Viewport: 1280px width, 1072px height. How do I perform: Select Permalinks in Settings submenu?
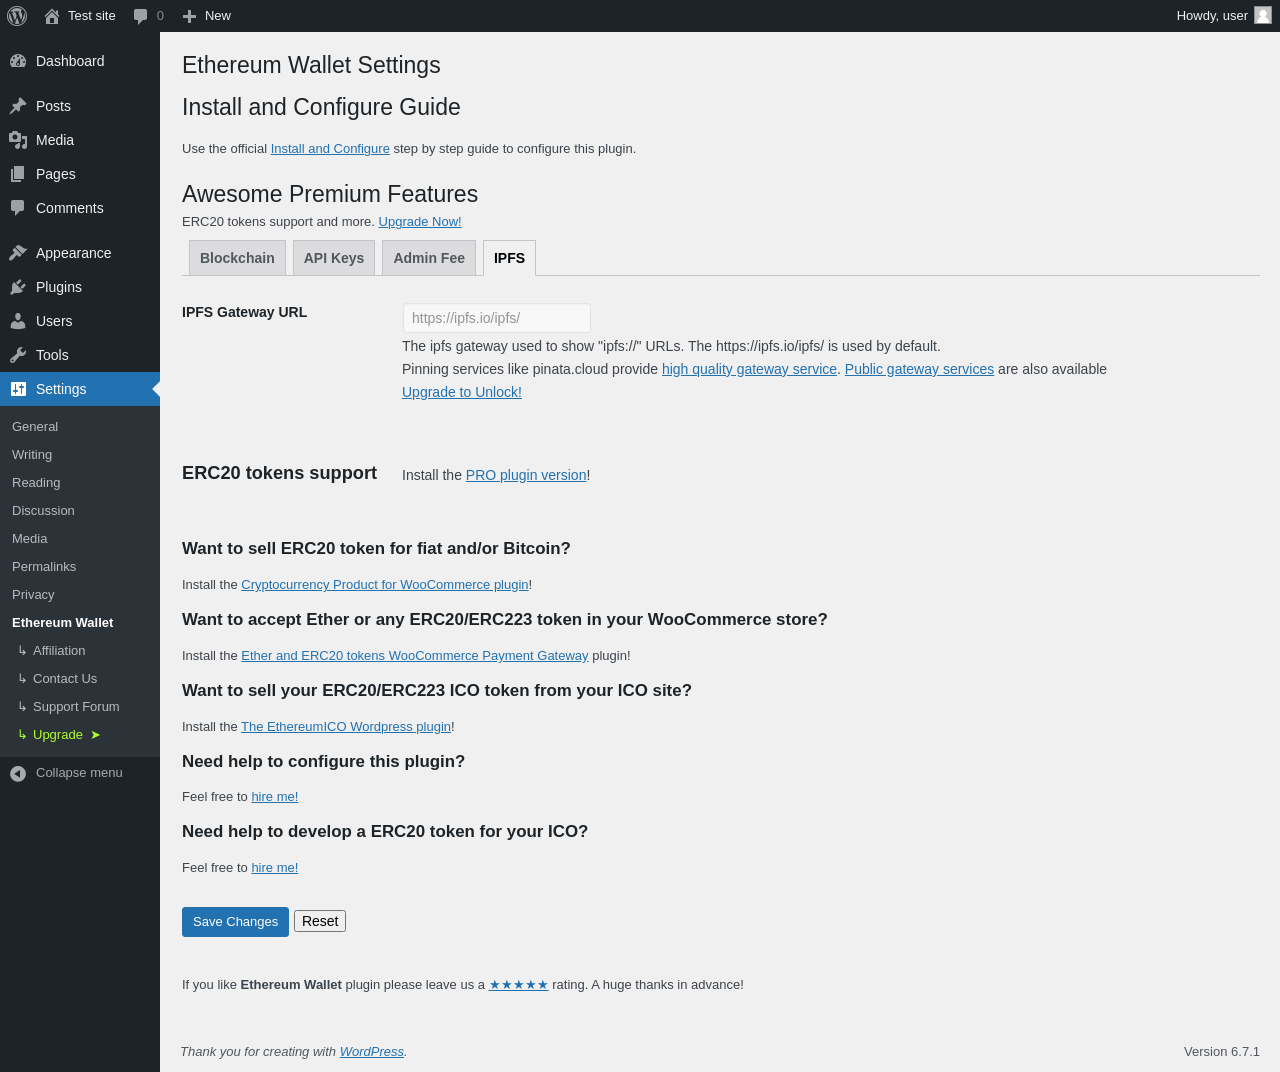point(44,566)
